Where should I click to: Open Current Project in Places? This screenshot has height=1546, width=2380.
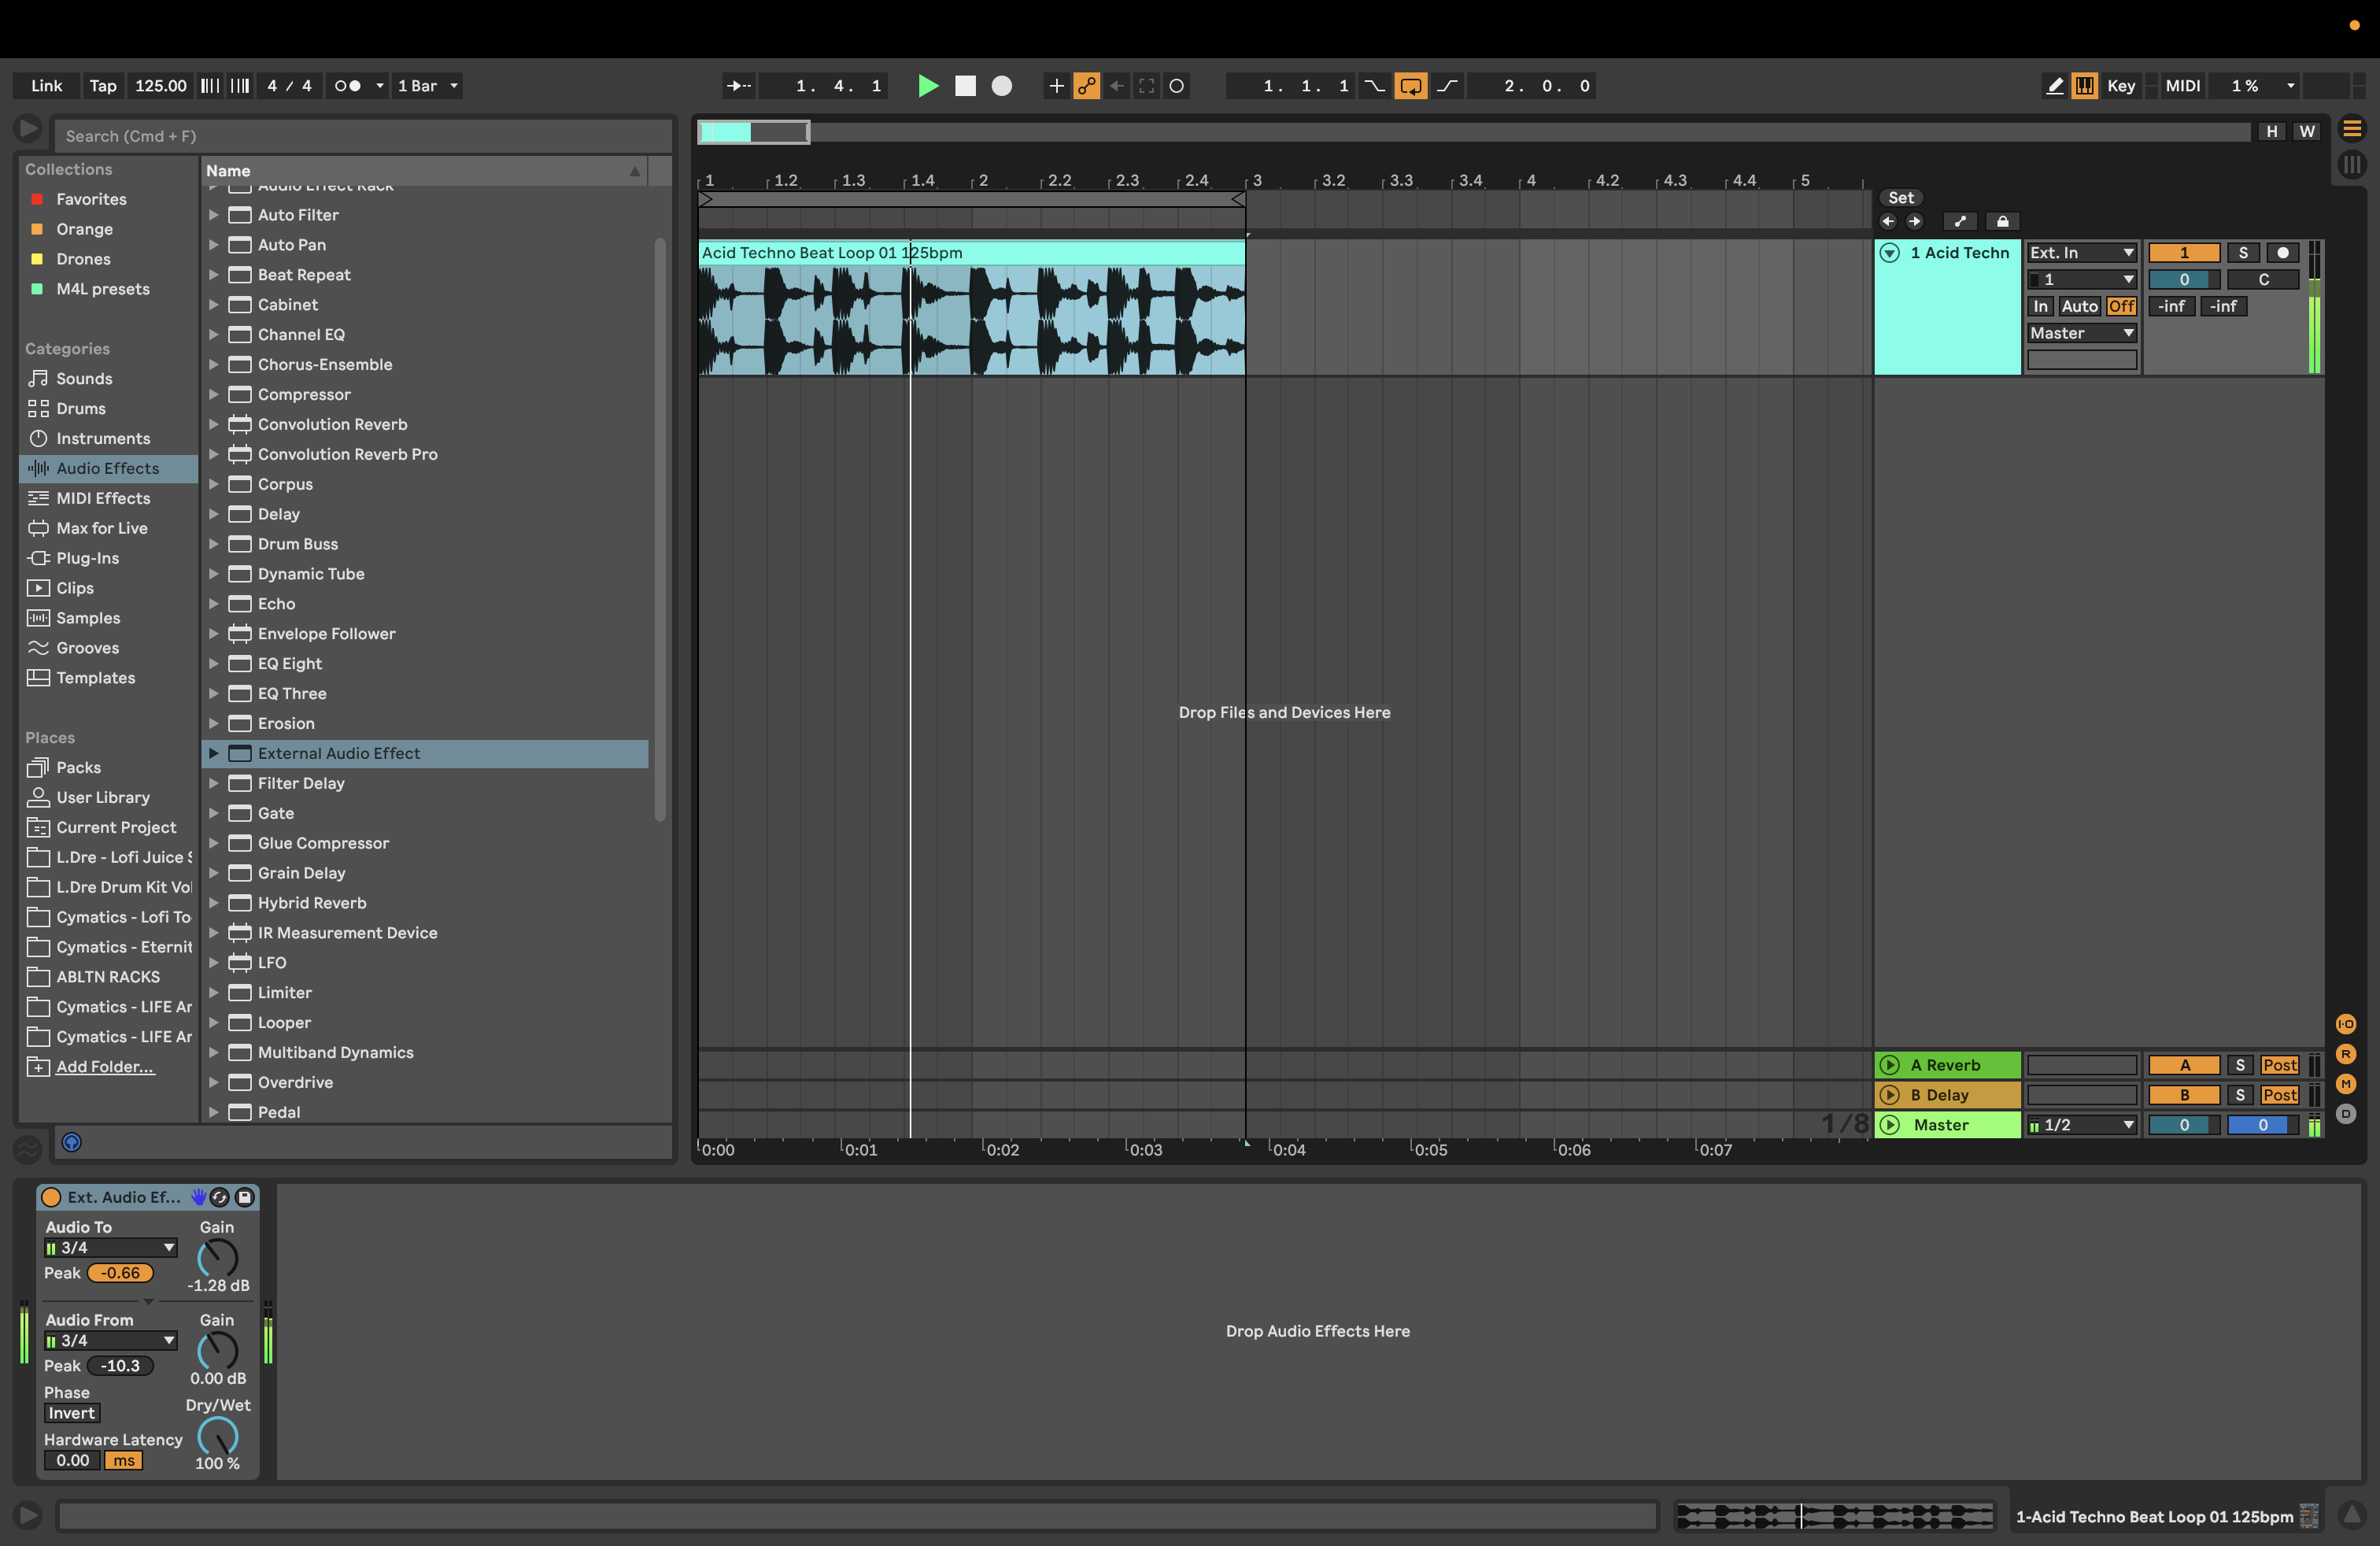116,828
